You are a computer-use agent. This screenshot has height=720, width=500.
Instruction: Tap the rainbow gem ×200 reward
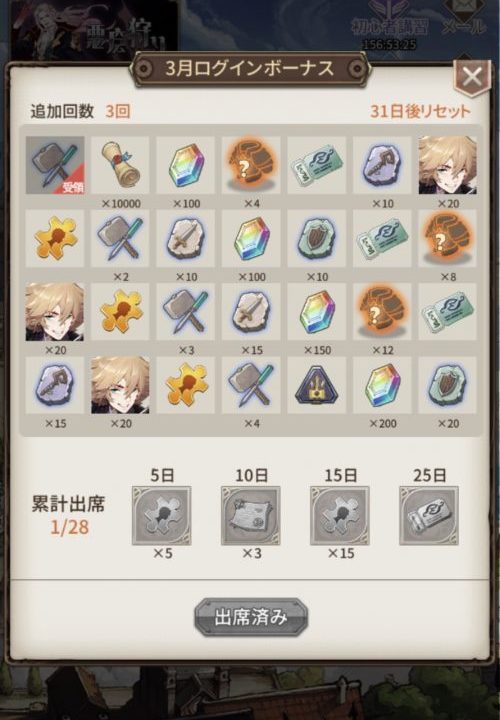click(382, 385)
